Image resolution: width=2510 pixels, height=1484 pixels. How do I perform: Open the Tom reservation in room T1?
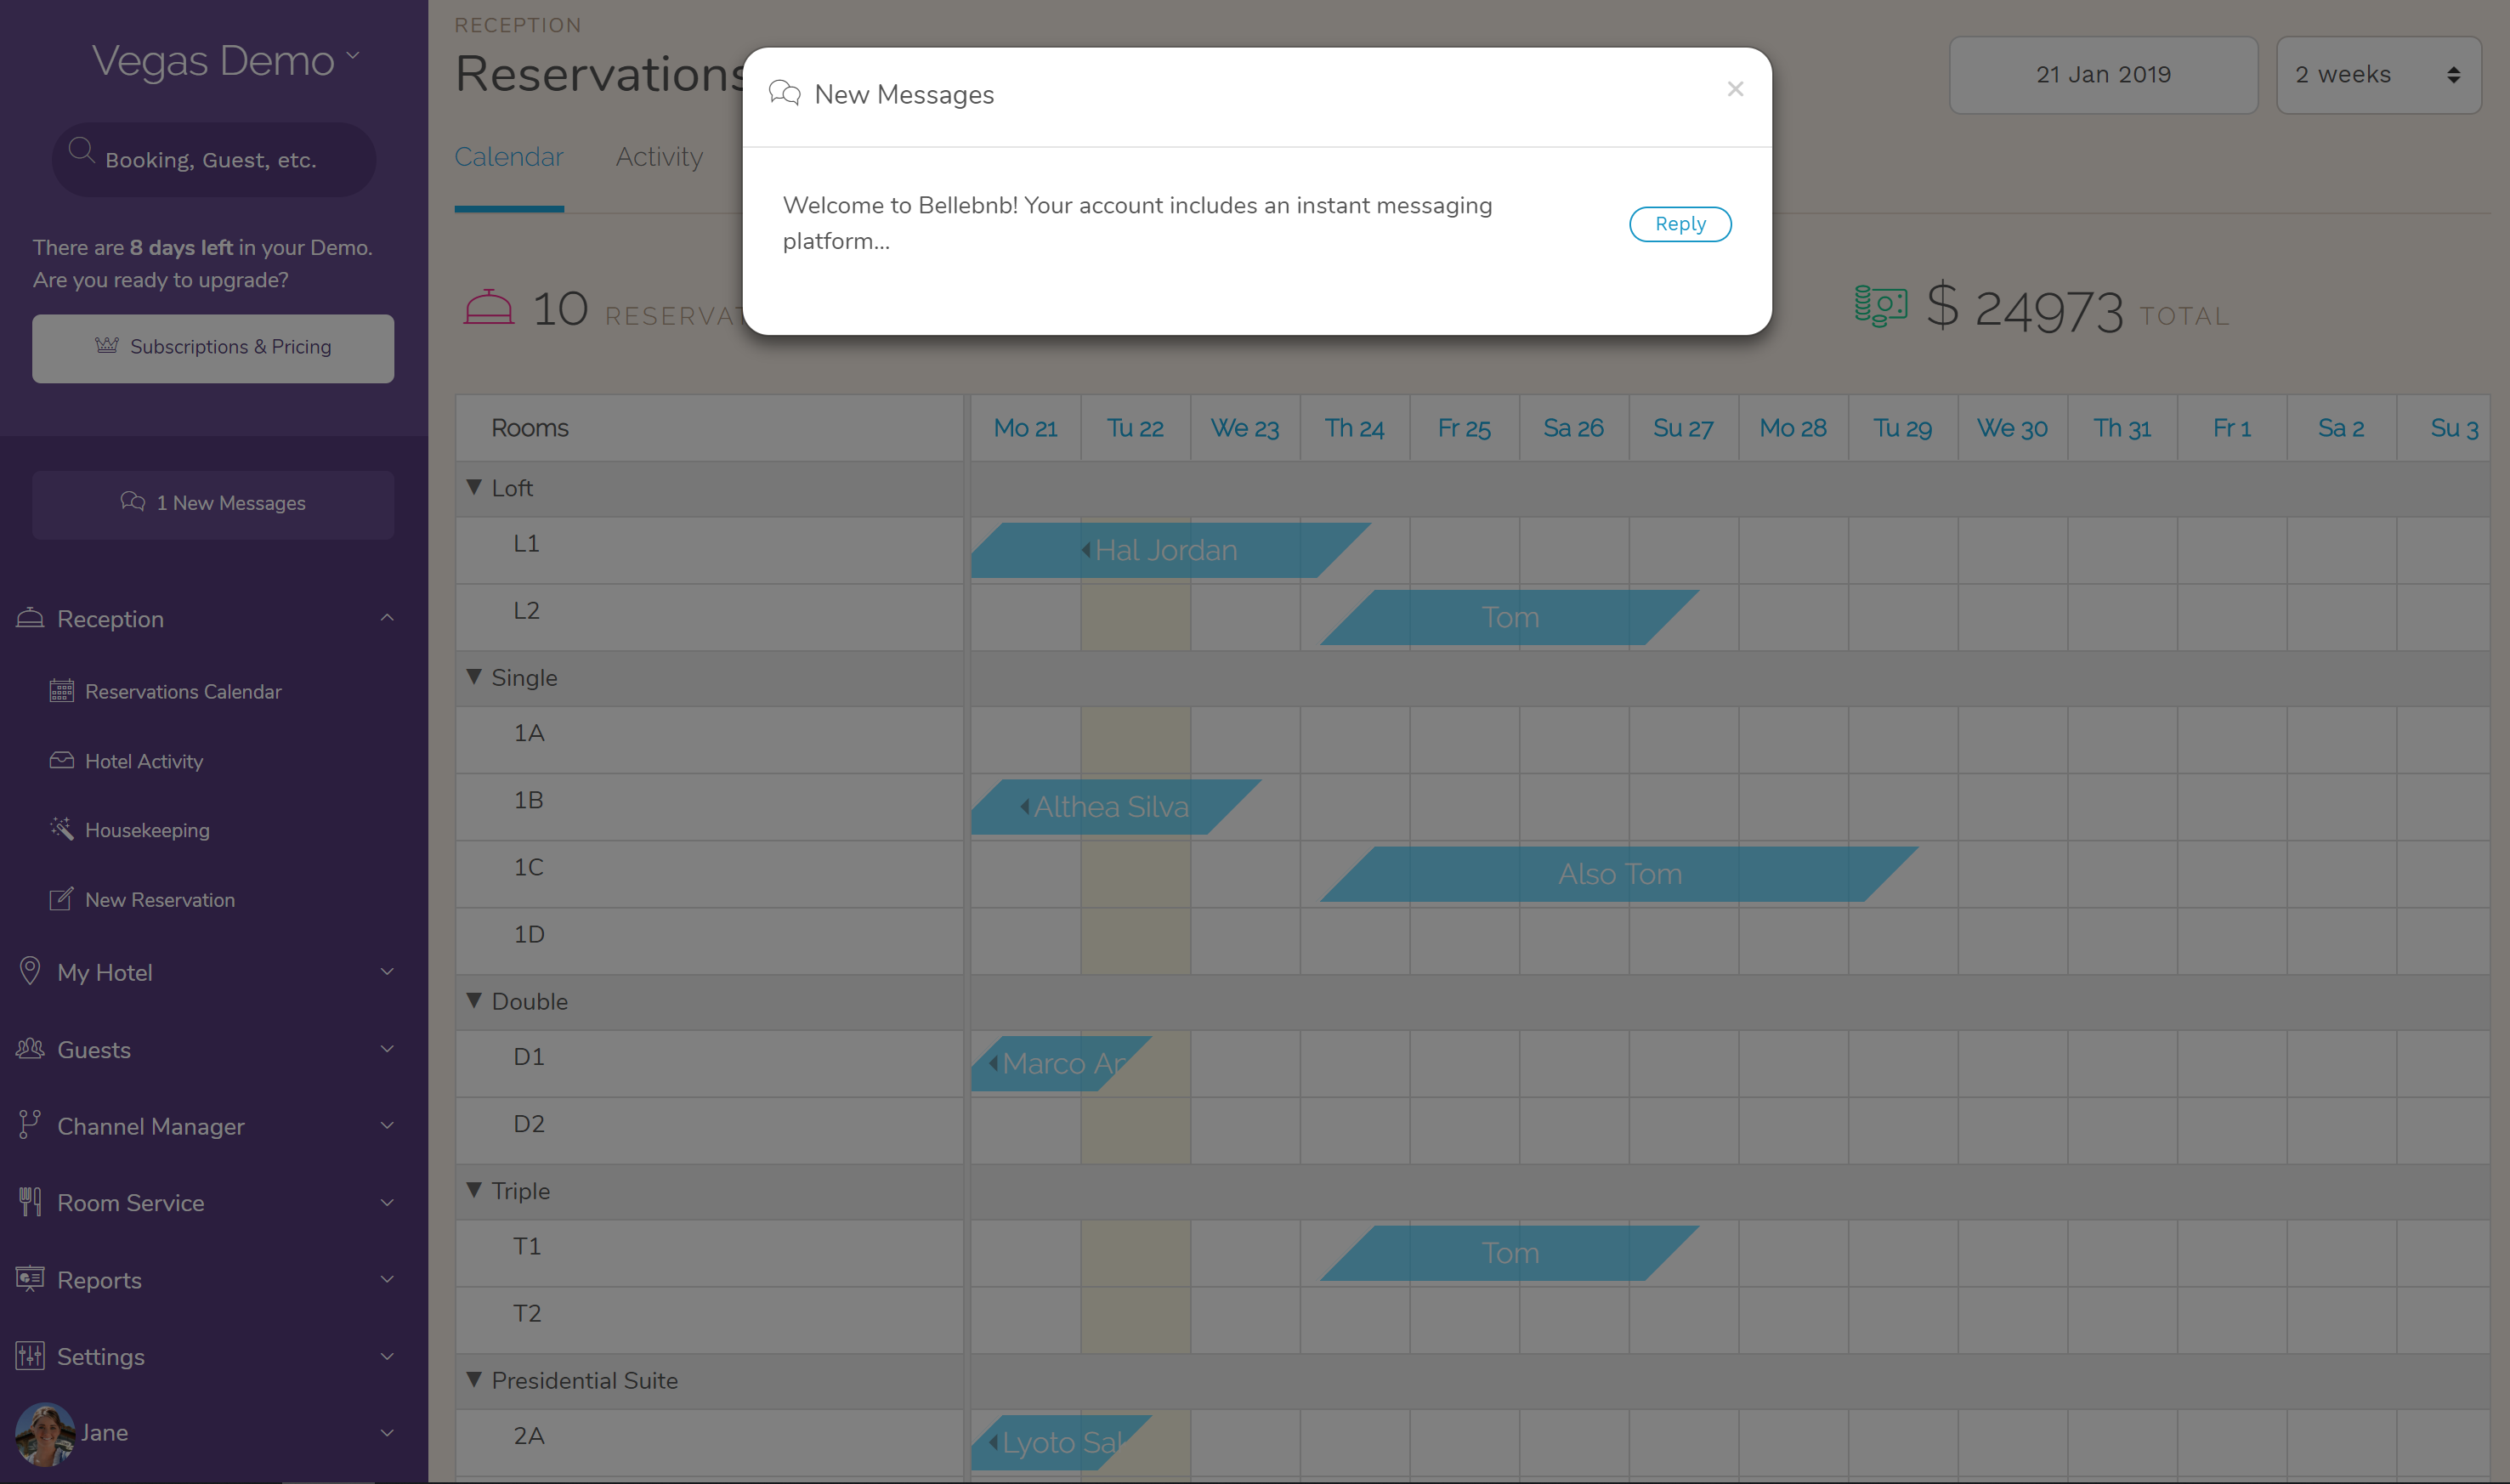[x=1510, y=1253]
